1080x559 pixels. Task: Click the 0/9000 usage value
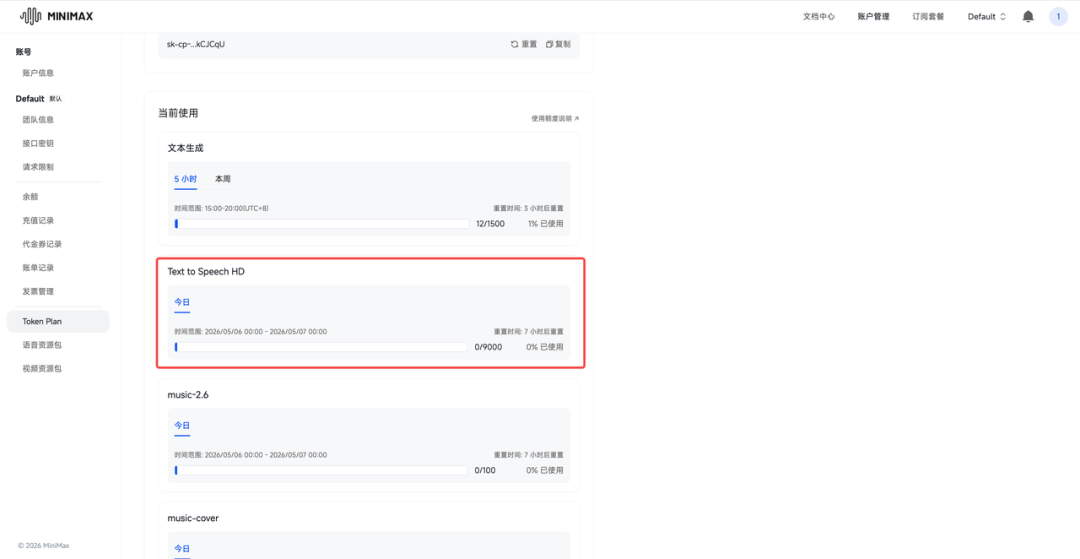pyautogui.click(x=488, y=347)
